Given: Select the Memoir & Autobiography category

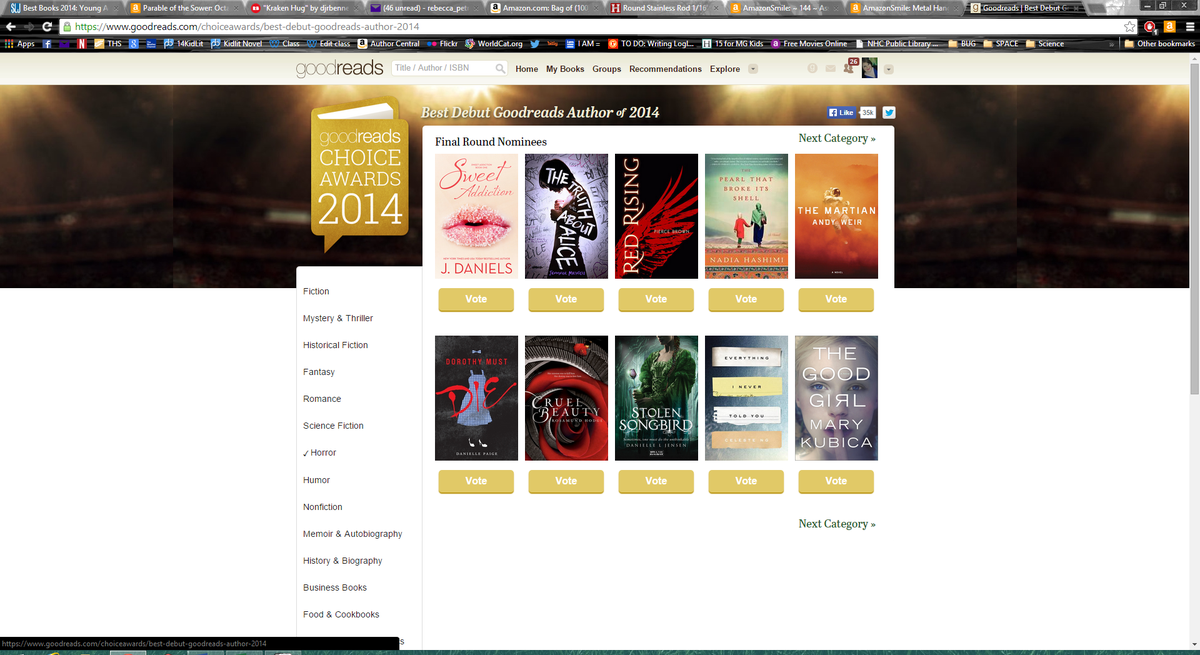Looking at the screenshot, I should (353, 534).
